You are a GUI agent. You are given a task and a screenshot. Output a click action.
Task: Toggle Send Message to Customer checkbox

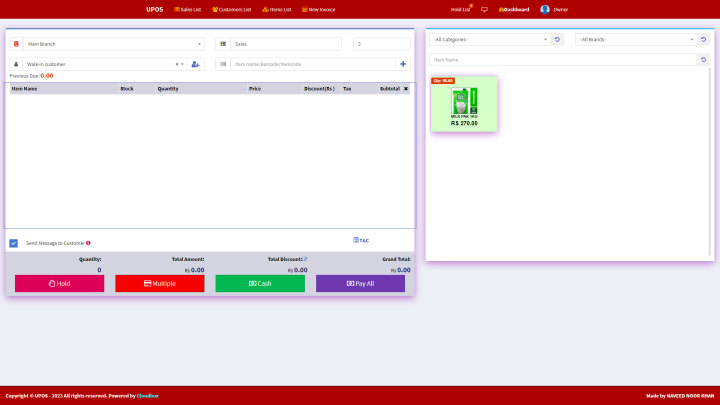[x=14, y=243]
